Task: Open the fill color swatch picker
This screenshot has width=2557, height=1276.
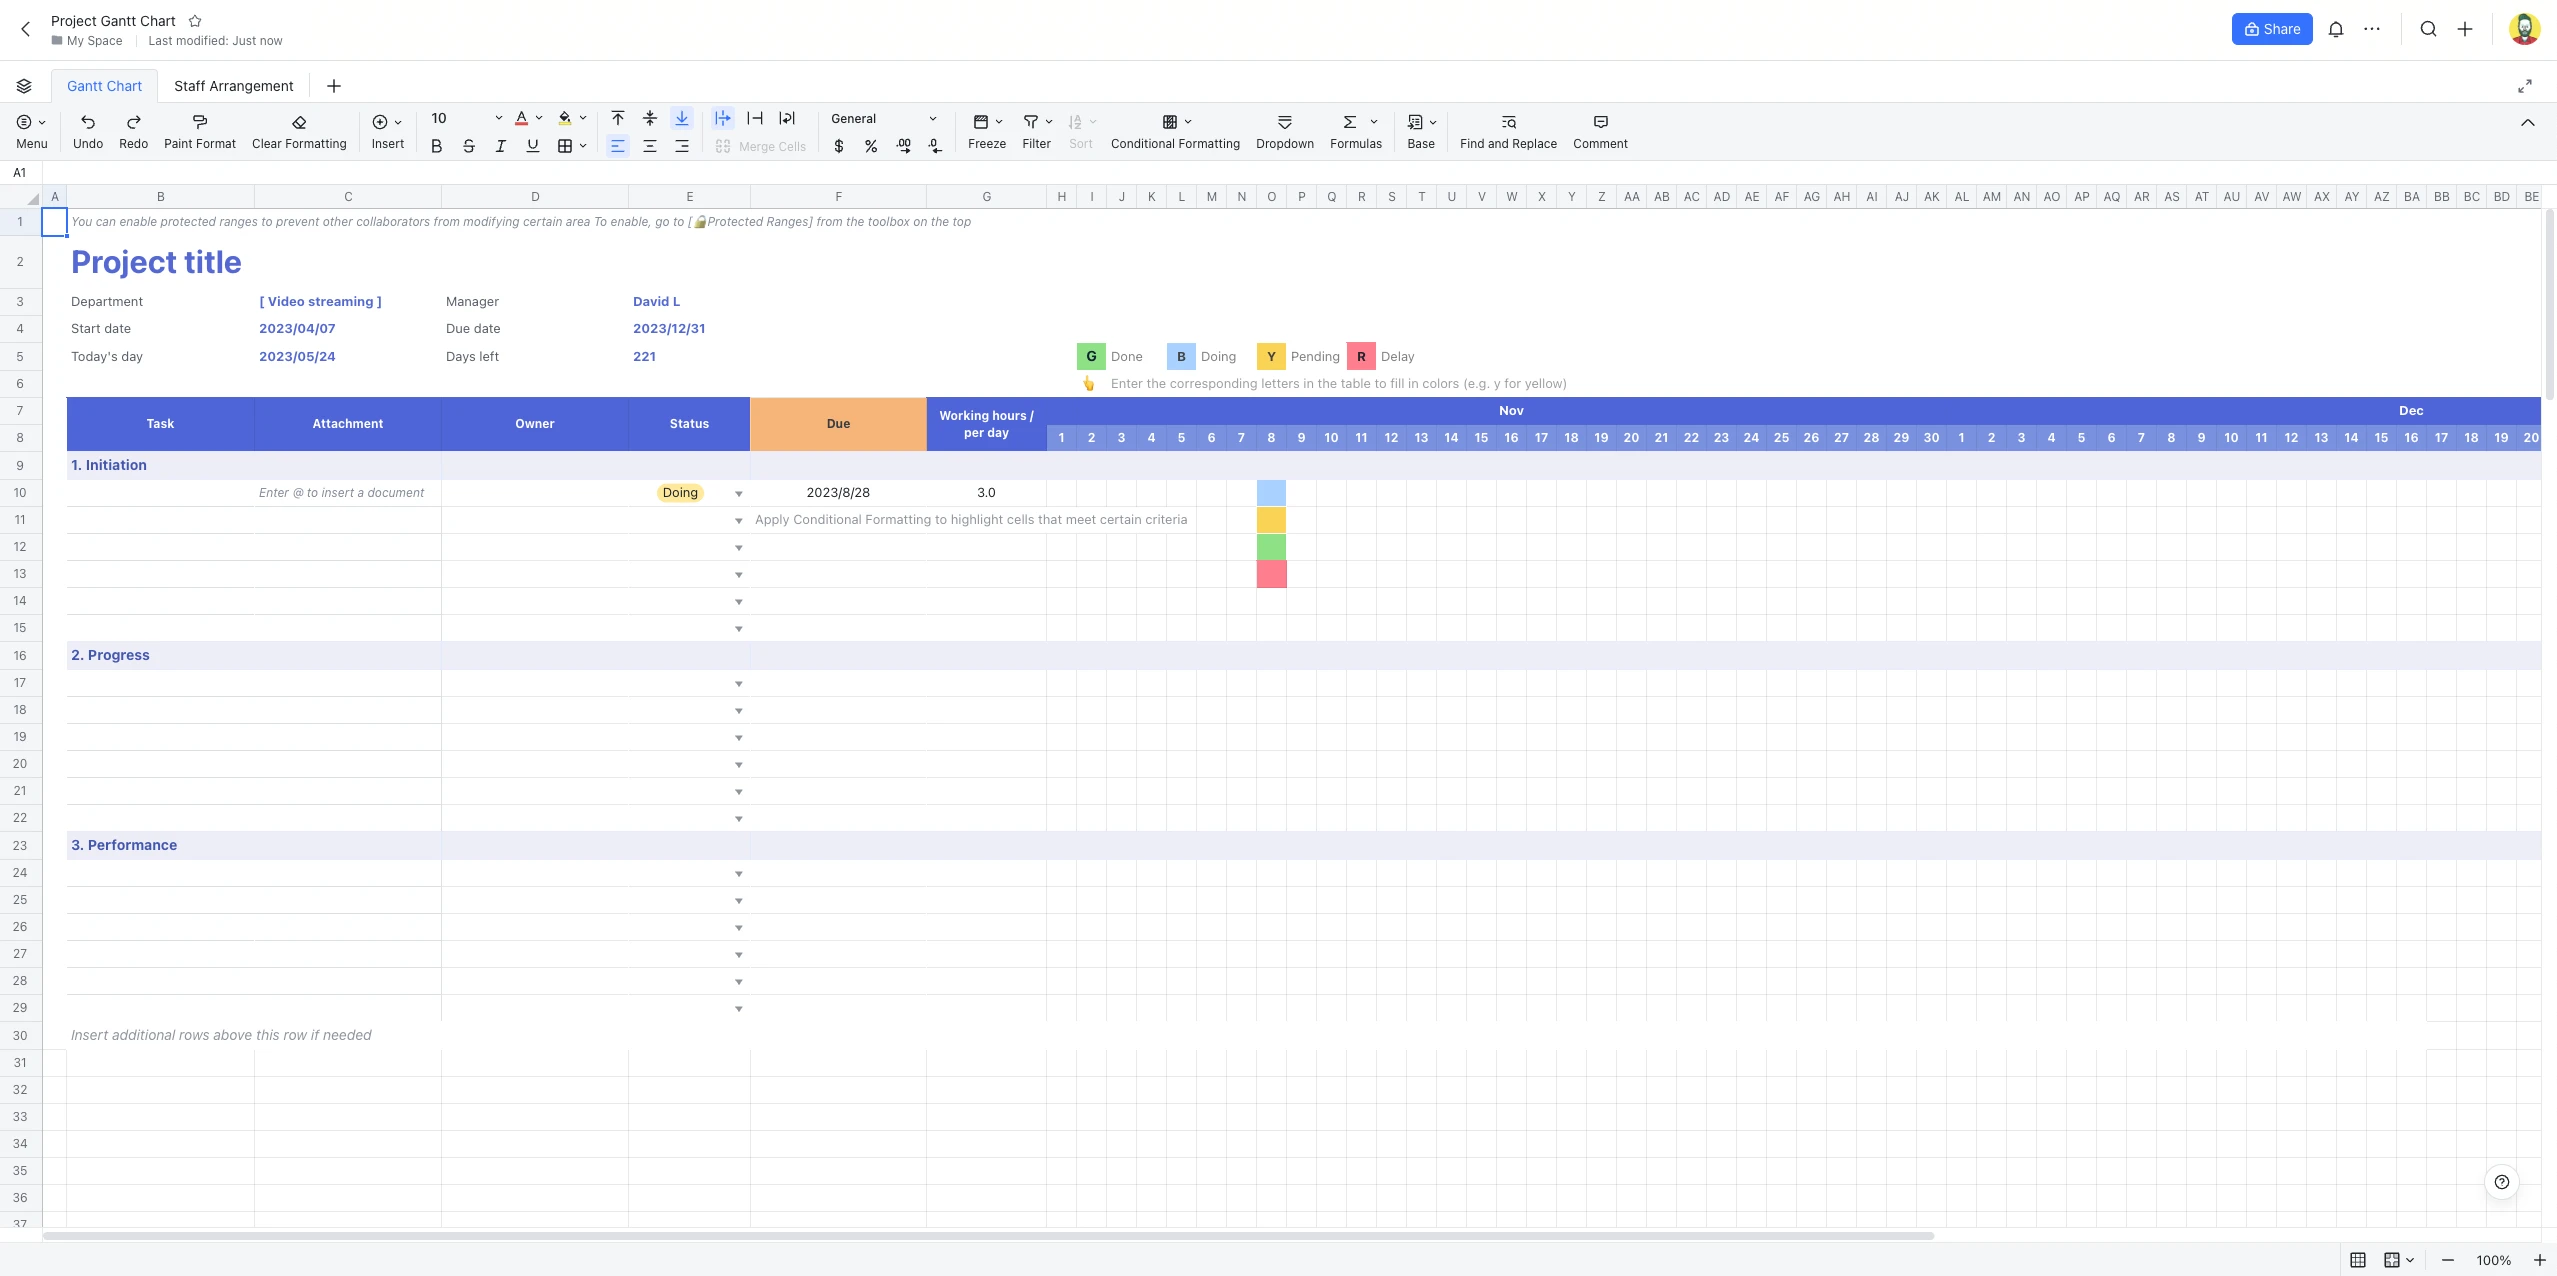Action: coord(570,118)
